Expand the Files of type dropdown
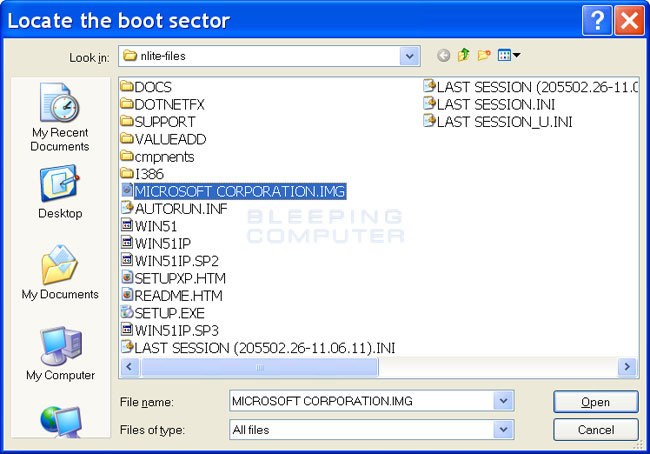650x454 pixels. [504, 429]
